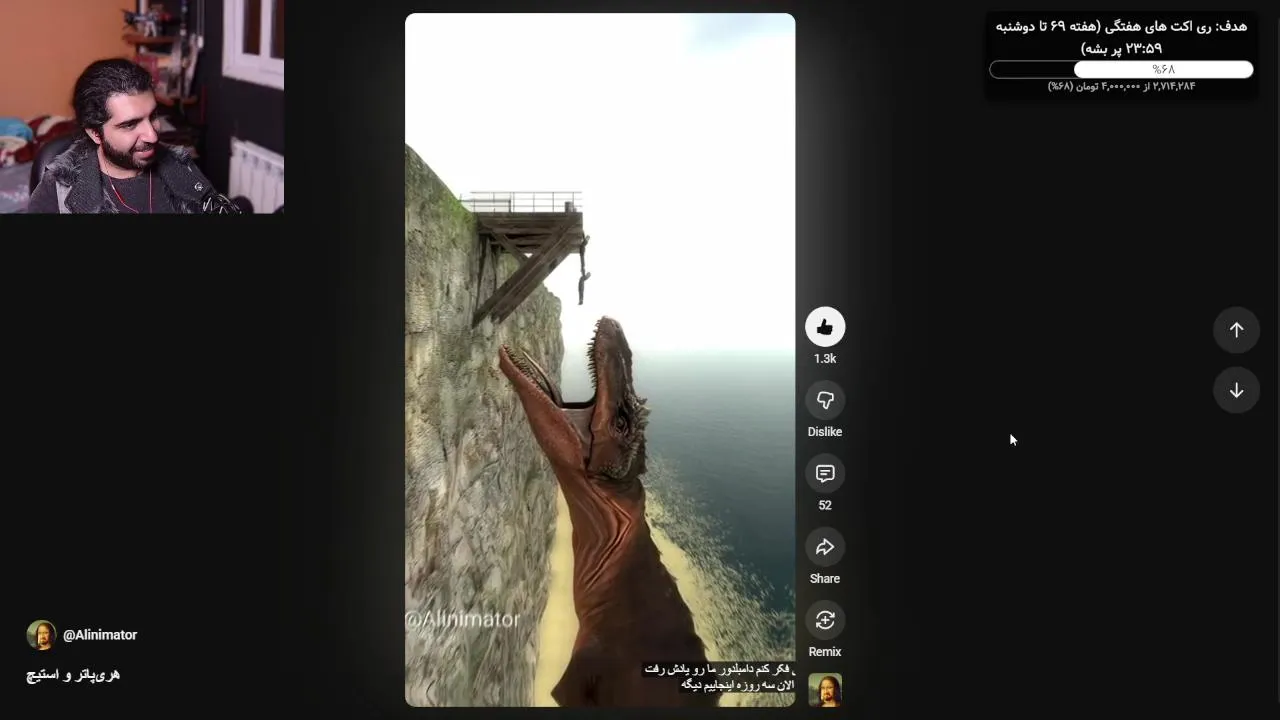Click the Dislike label
This screenshot has height=720, width=1280.
point(825,432)
